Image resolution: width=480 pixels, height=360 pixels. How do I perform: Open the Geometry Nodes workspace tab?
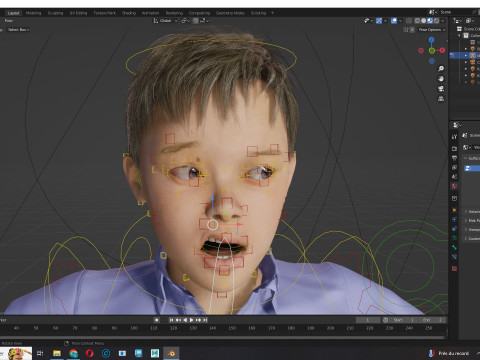pyautogui.click(x=230, y=13)
